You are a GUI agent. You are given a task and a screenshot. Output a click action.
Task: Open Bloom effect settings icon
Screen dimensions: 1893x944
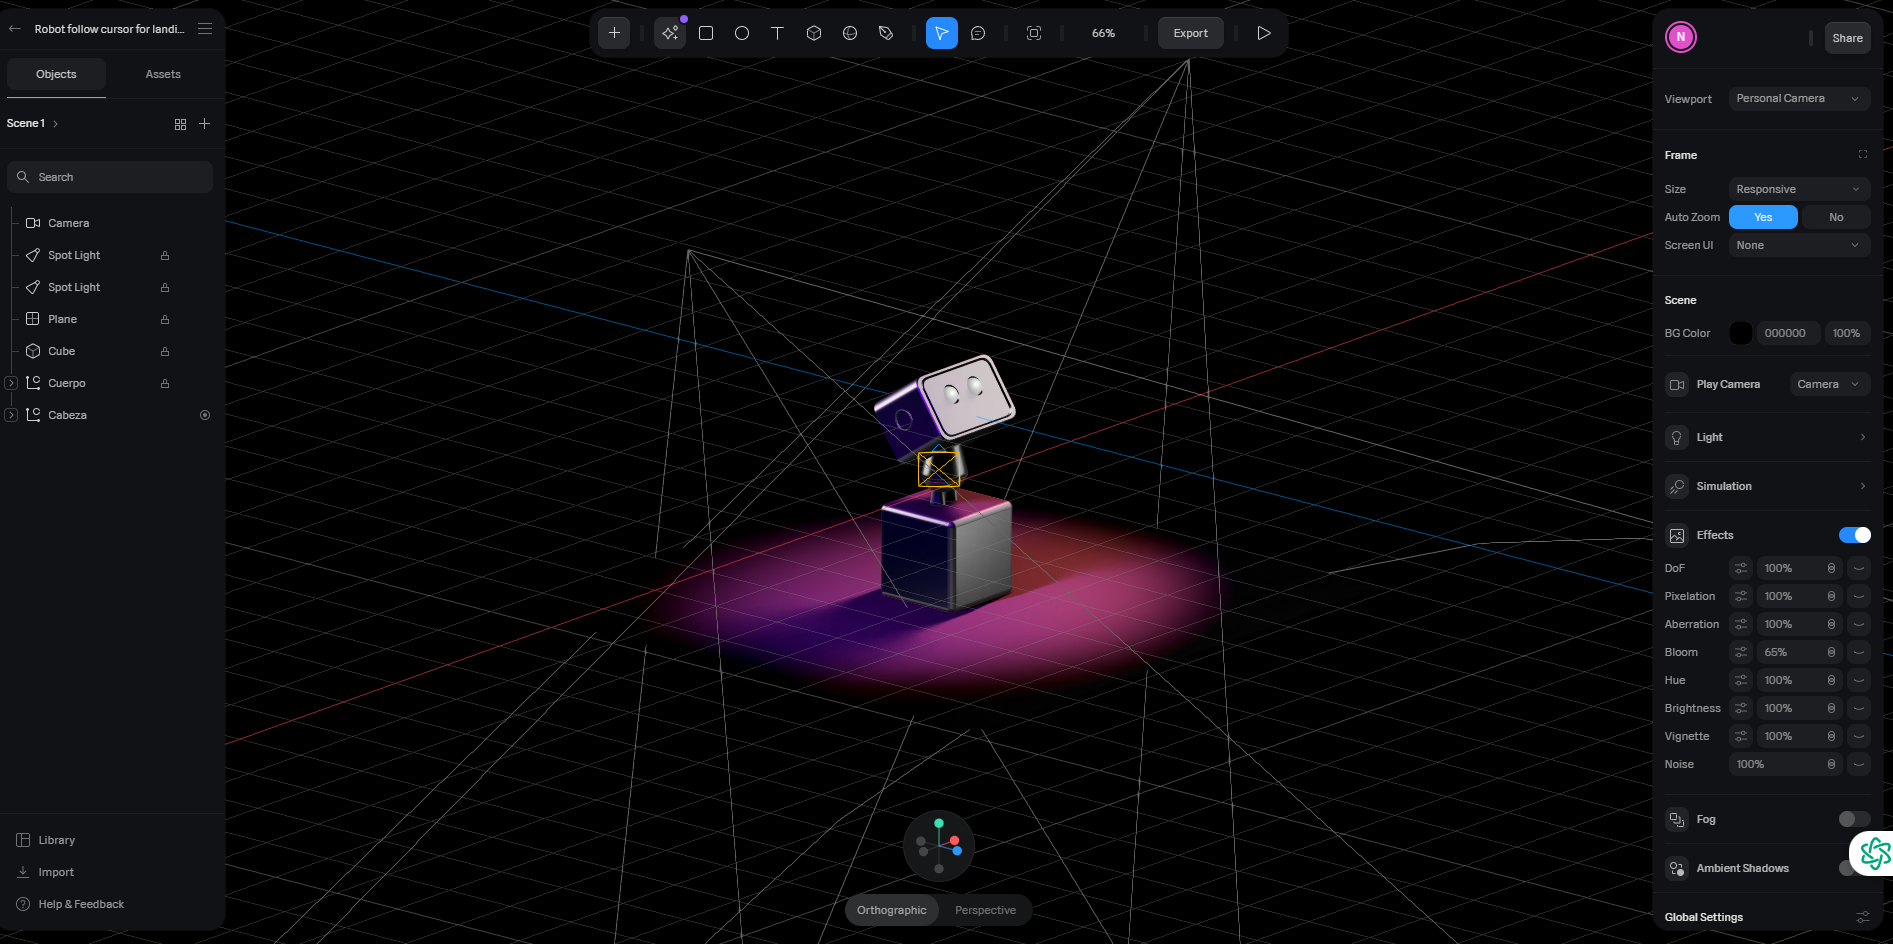pyautogui.click(x=1741, y=652)
